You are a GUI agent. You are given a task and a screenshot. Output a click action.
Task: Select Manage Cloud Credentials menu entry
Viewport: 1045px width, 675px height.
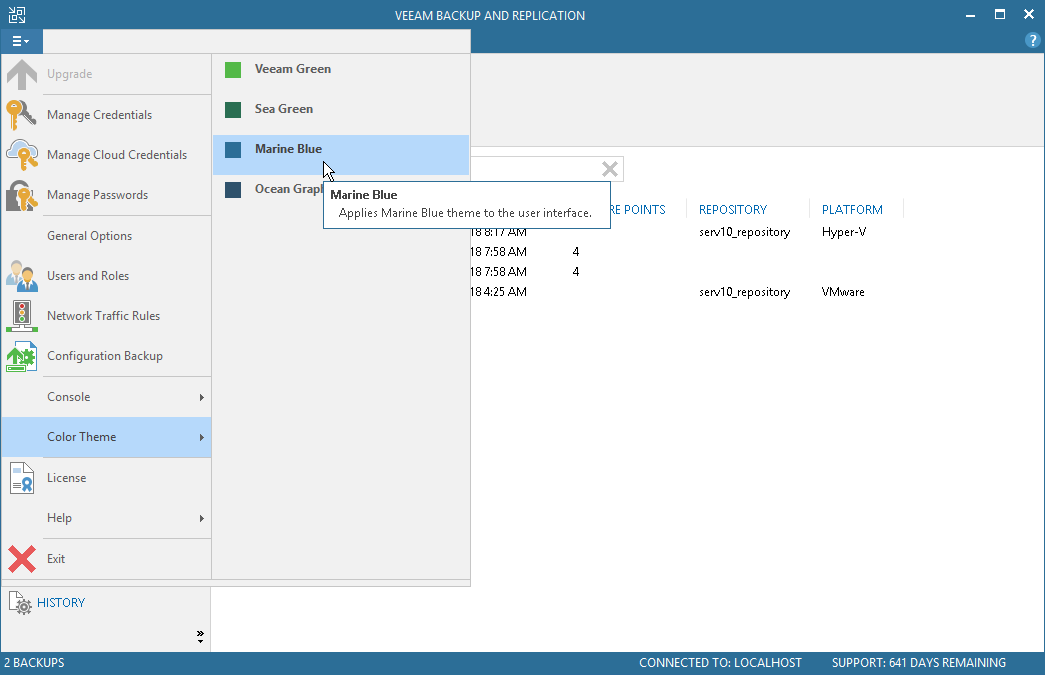coord(117,155)
